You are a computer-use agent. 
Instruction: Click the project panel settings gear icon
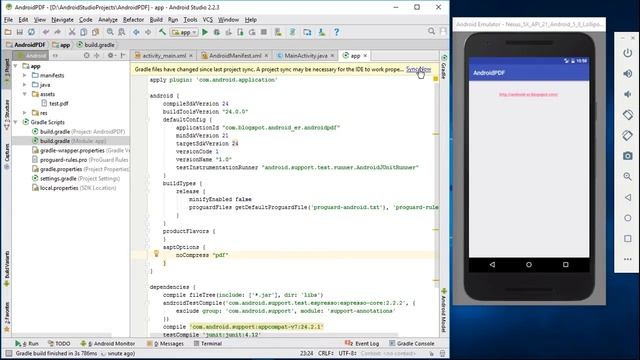point(111,56)
